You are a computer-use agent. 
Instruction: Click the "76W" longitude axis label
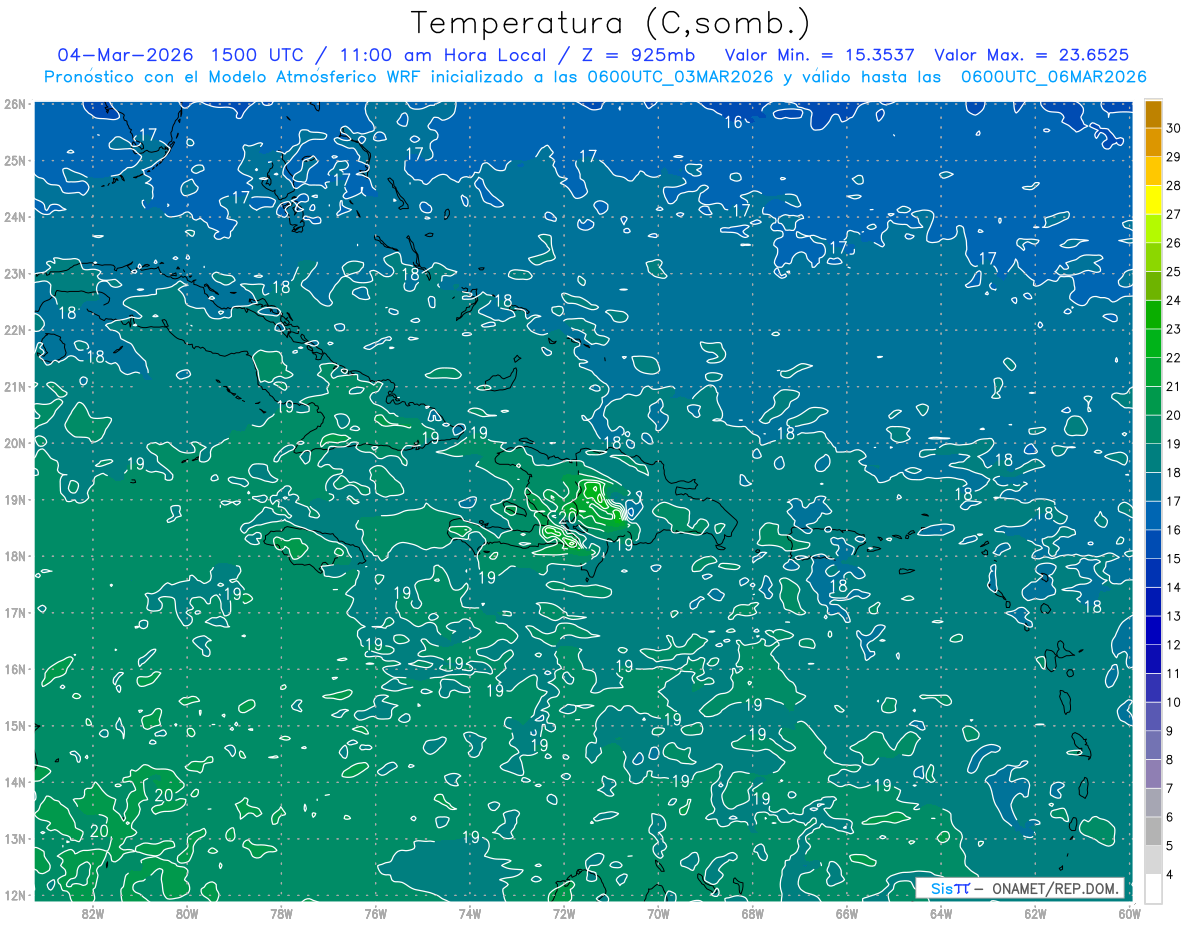[x=375, y=912]
